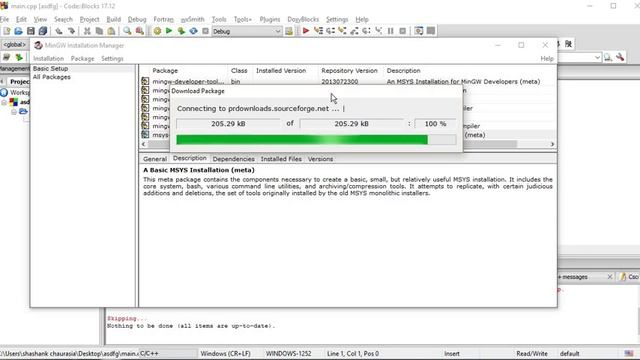Screen dimensions: 640x360
Task: Click the Repository Version column header
Action: (x=349, y=71)
